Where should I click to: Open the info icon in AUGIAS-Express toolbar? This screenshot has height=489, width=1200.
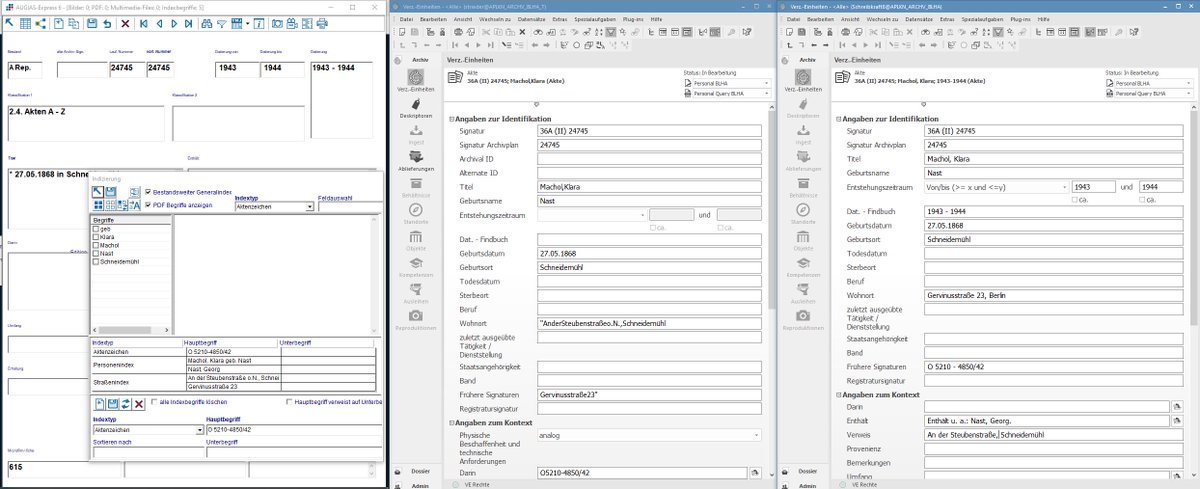click(259, 23)
